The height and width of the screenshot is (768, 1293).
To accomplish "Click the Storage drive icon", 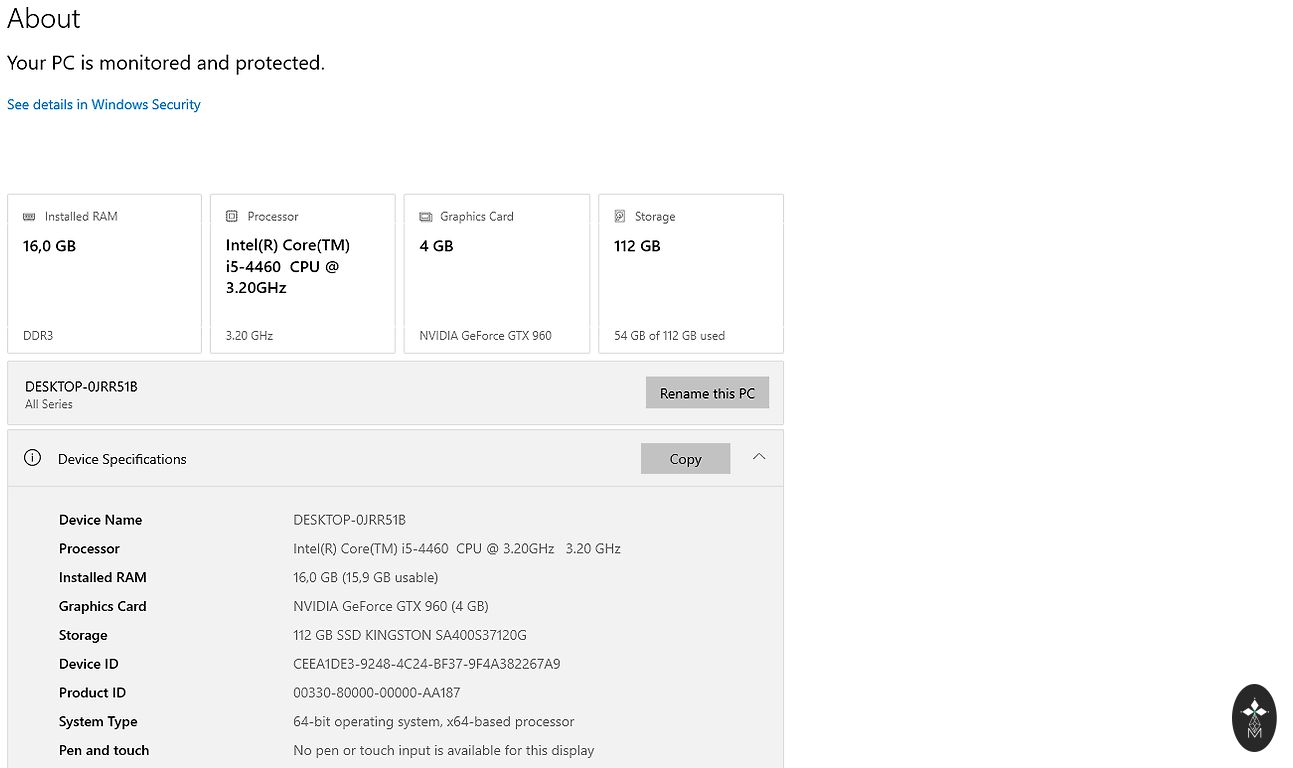I will [x=620, y=216].
